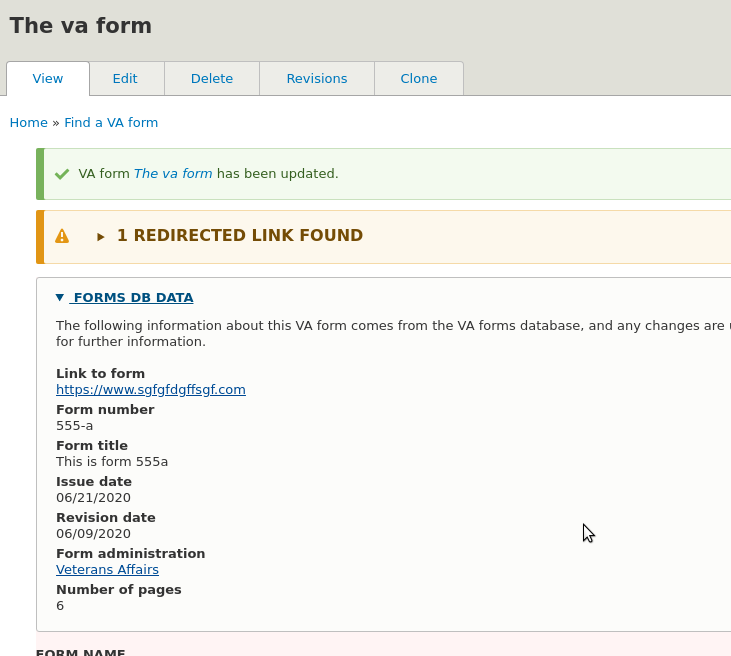This screenshot has width=731, height=656.
Task: Open the sgfgfdgffsgf.com form link
Action: (151, 389)
